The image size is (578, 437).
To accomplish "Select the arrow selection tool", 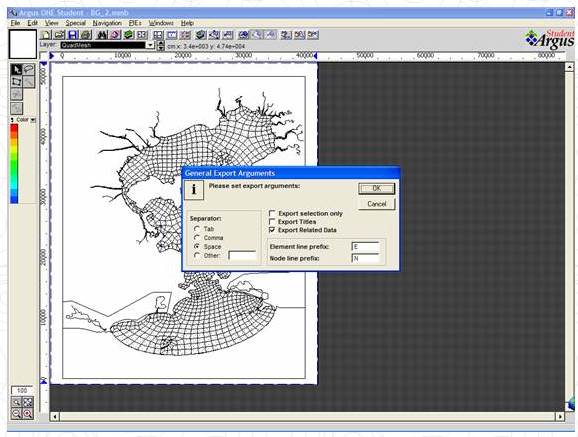I will pos(16,69).
